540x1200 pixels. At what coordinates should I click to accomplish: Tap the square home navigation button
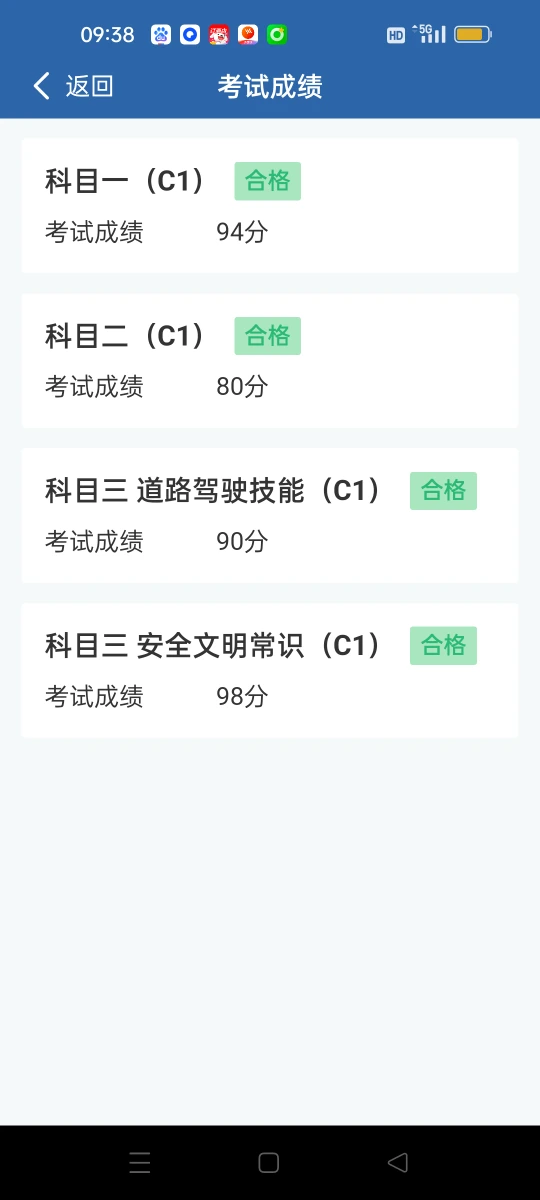point(268,1162)
